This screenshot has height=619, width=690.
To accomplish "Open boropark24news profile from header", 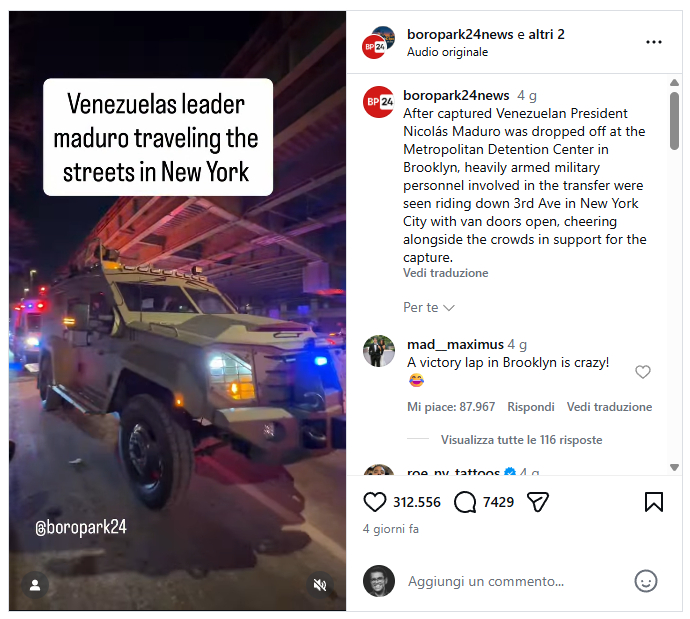I will [x=460, y=34].
